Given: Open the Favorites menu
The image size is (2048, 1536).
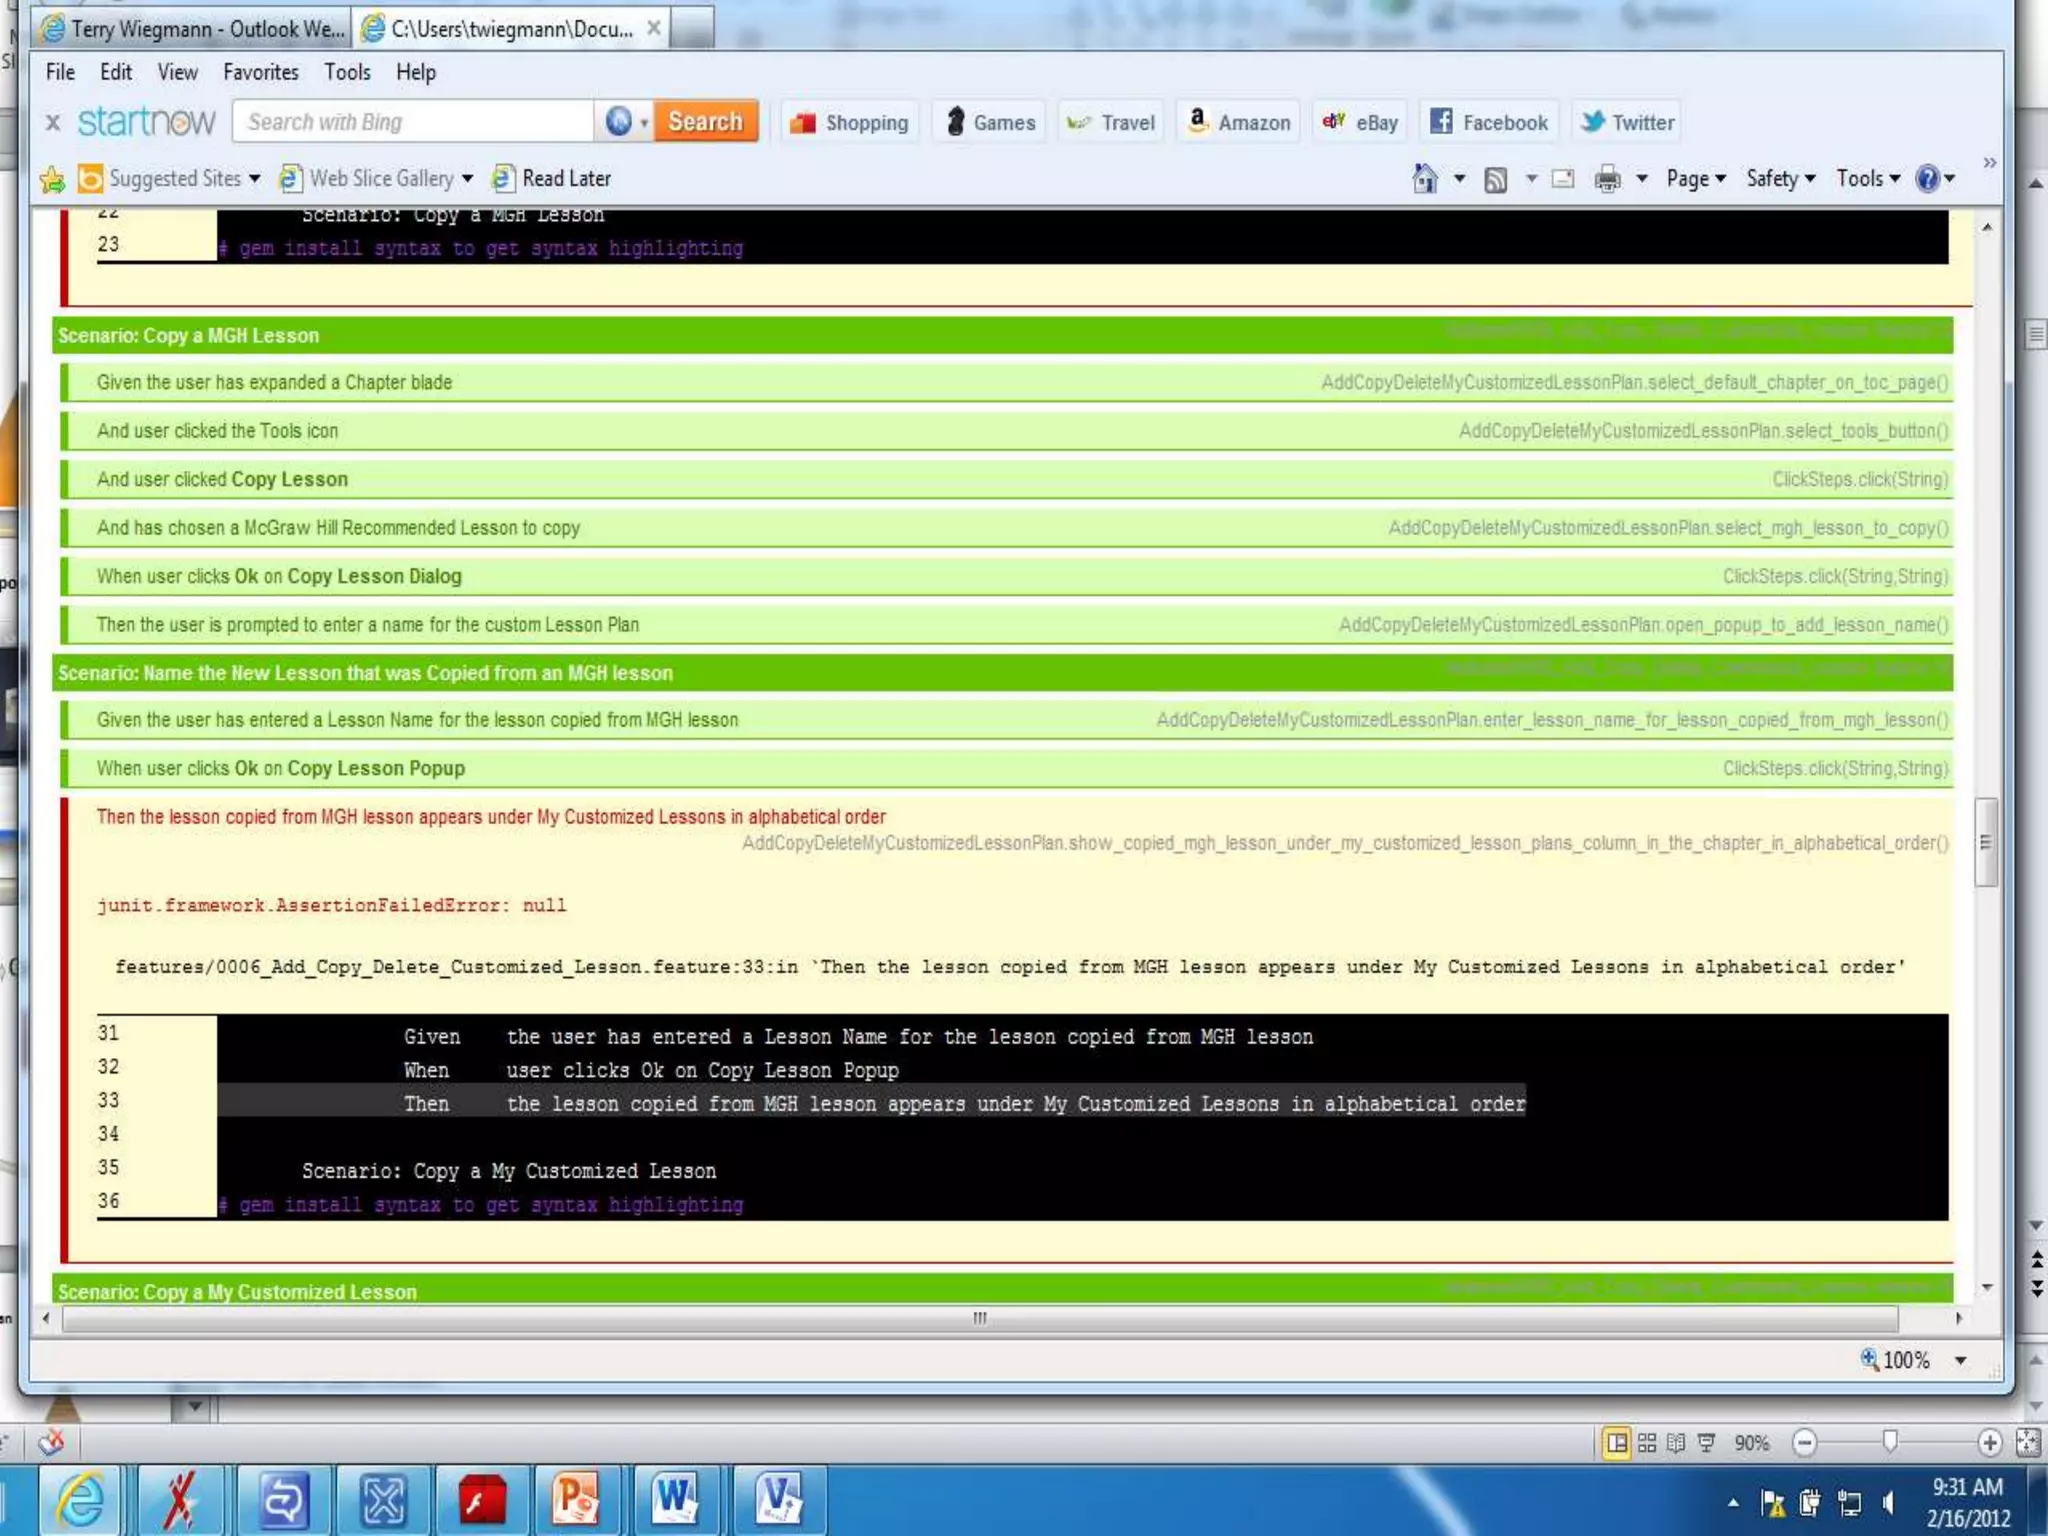Looking at the screenshot, I should point(260,72).
